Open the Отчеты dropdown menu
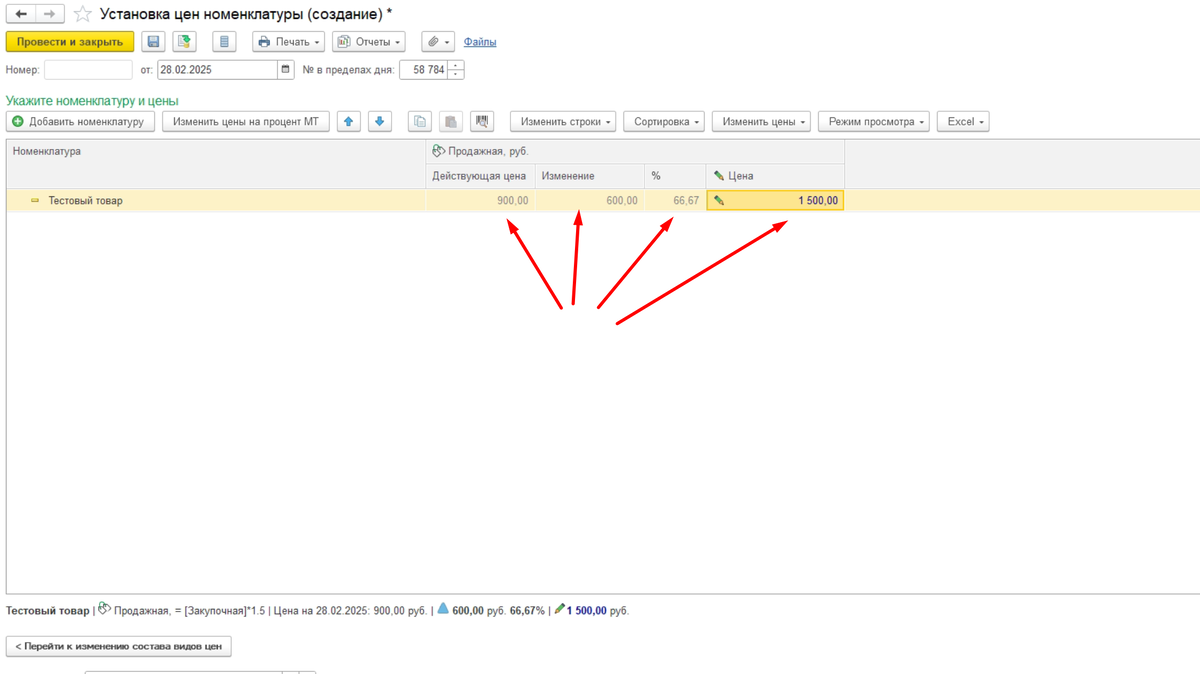Viewport: 1200px width, 674px height. coord(369,42)
